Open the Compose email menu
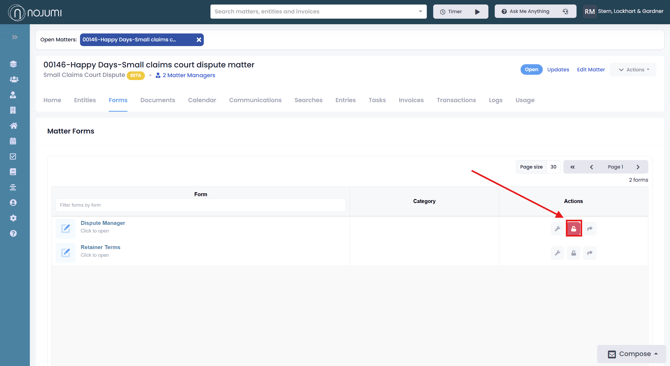The width and height of the screenshot is (670, 366). (632, 354)
